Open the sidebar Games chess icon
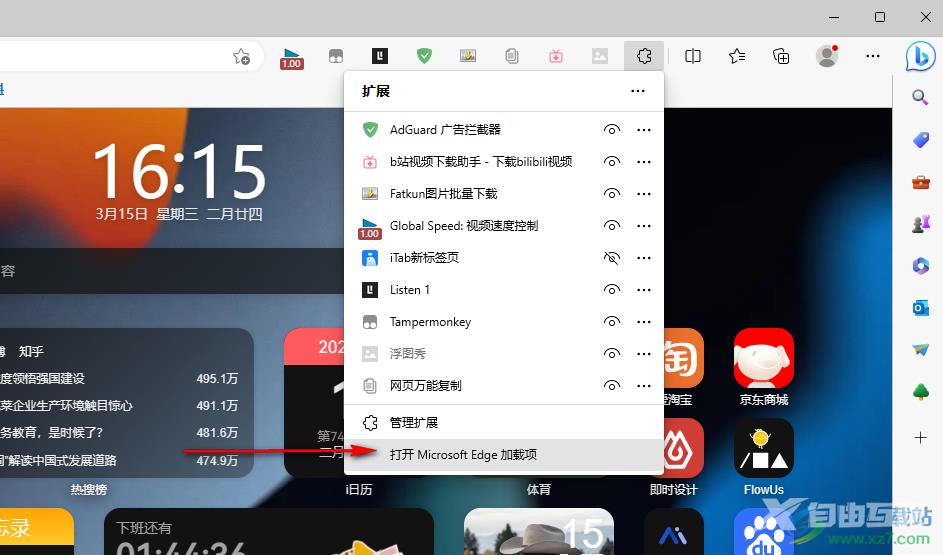943x555 pixels. click(920, 224)
